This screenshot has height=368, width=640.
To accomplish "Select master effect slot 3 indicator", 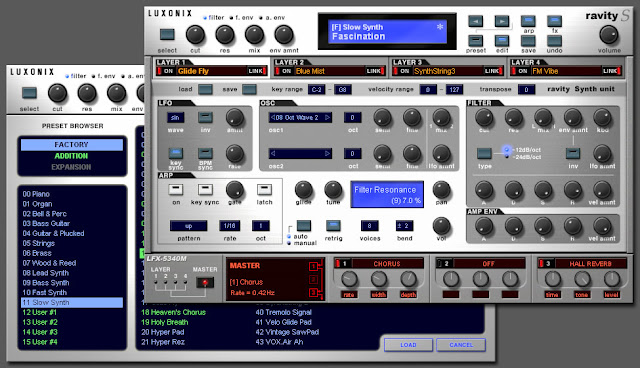I will tap(313, 293).
